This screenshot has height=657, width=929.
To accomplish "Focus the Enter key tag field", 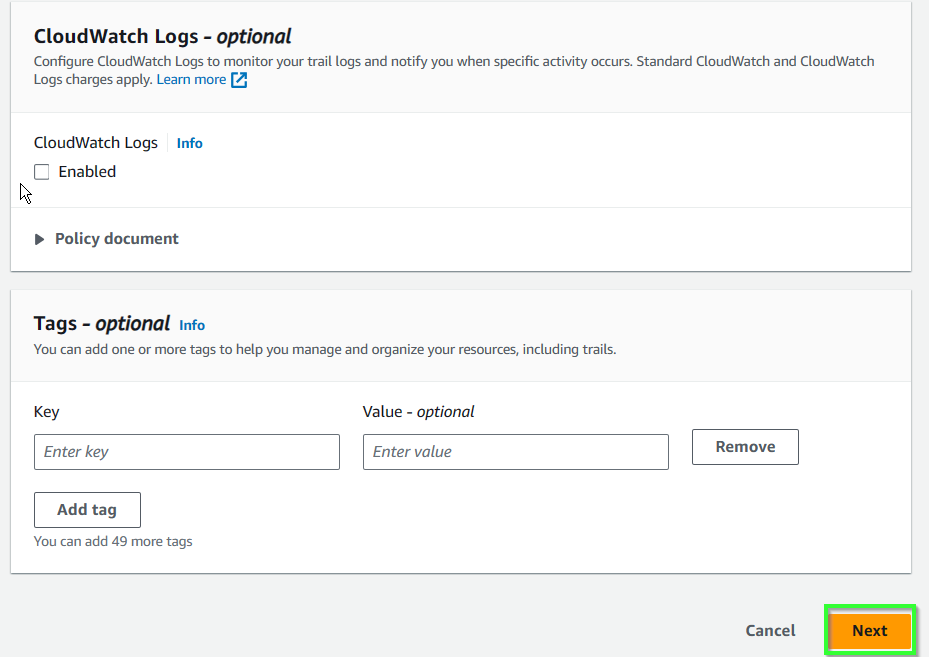I will (187, 452).
